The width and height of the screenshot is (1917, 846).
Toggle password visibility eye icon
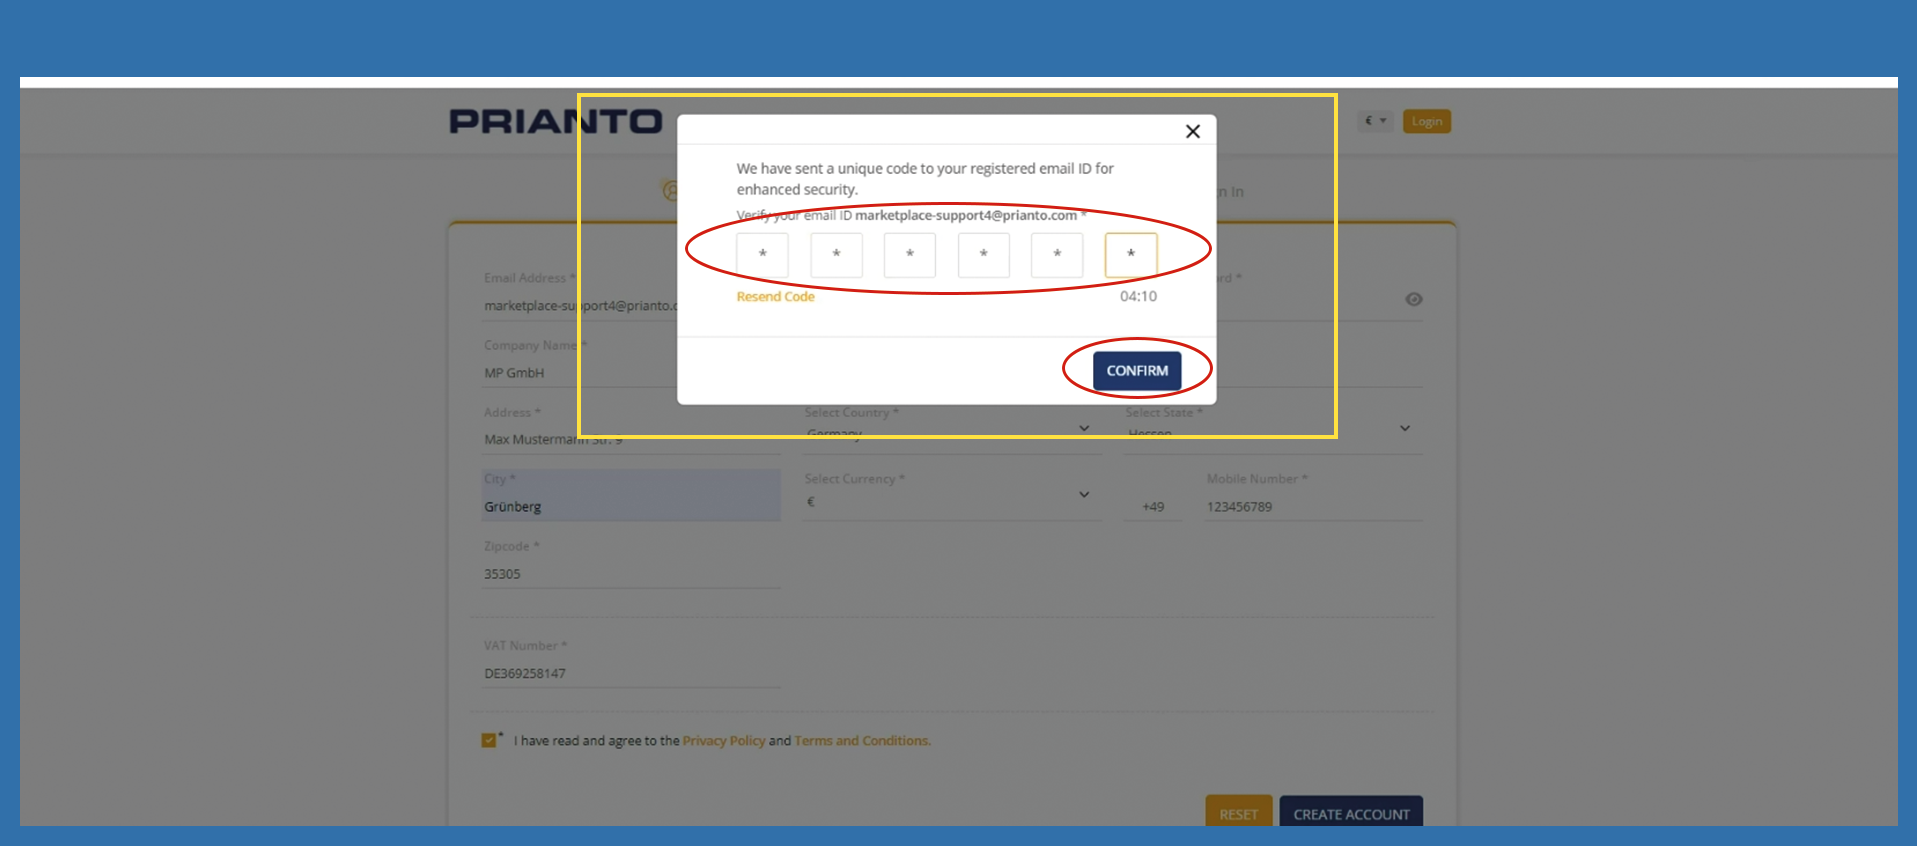pos(1413,299)
